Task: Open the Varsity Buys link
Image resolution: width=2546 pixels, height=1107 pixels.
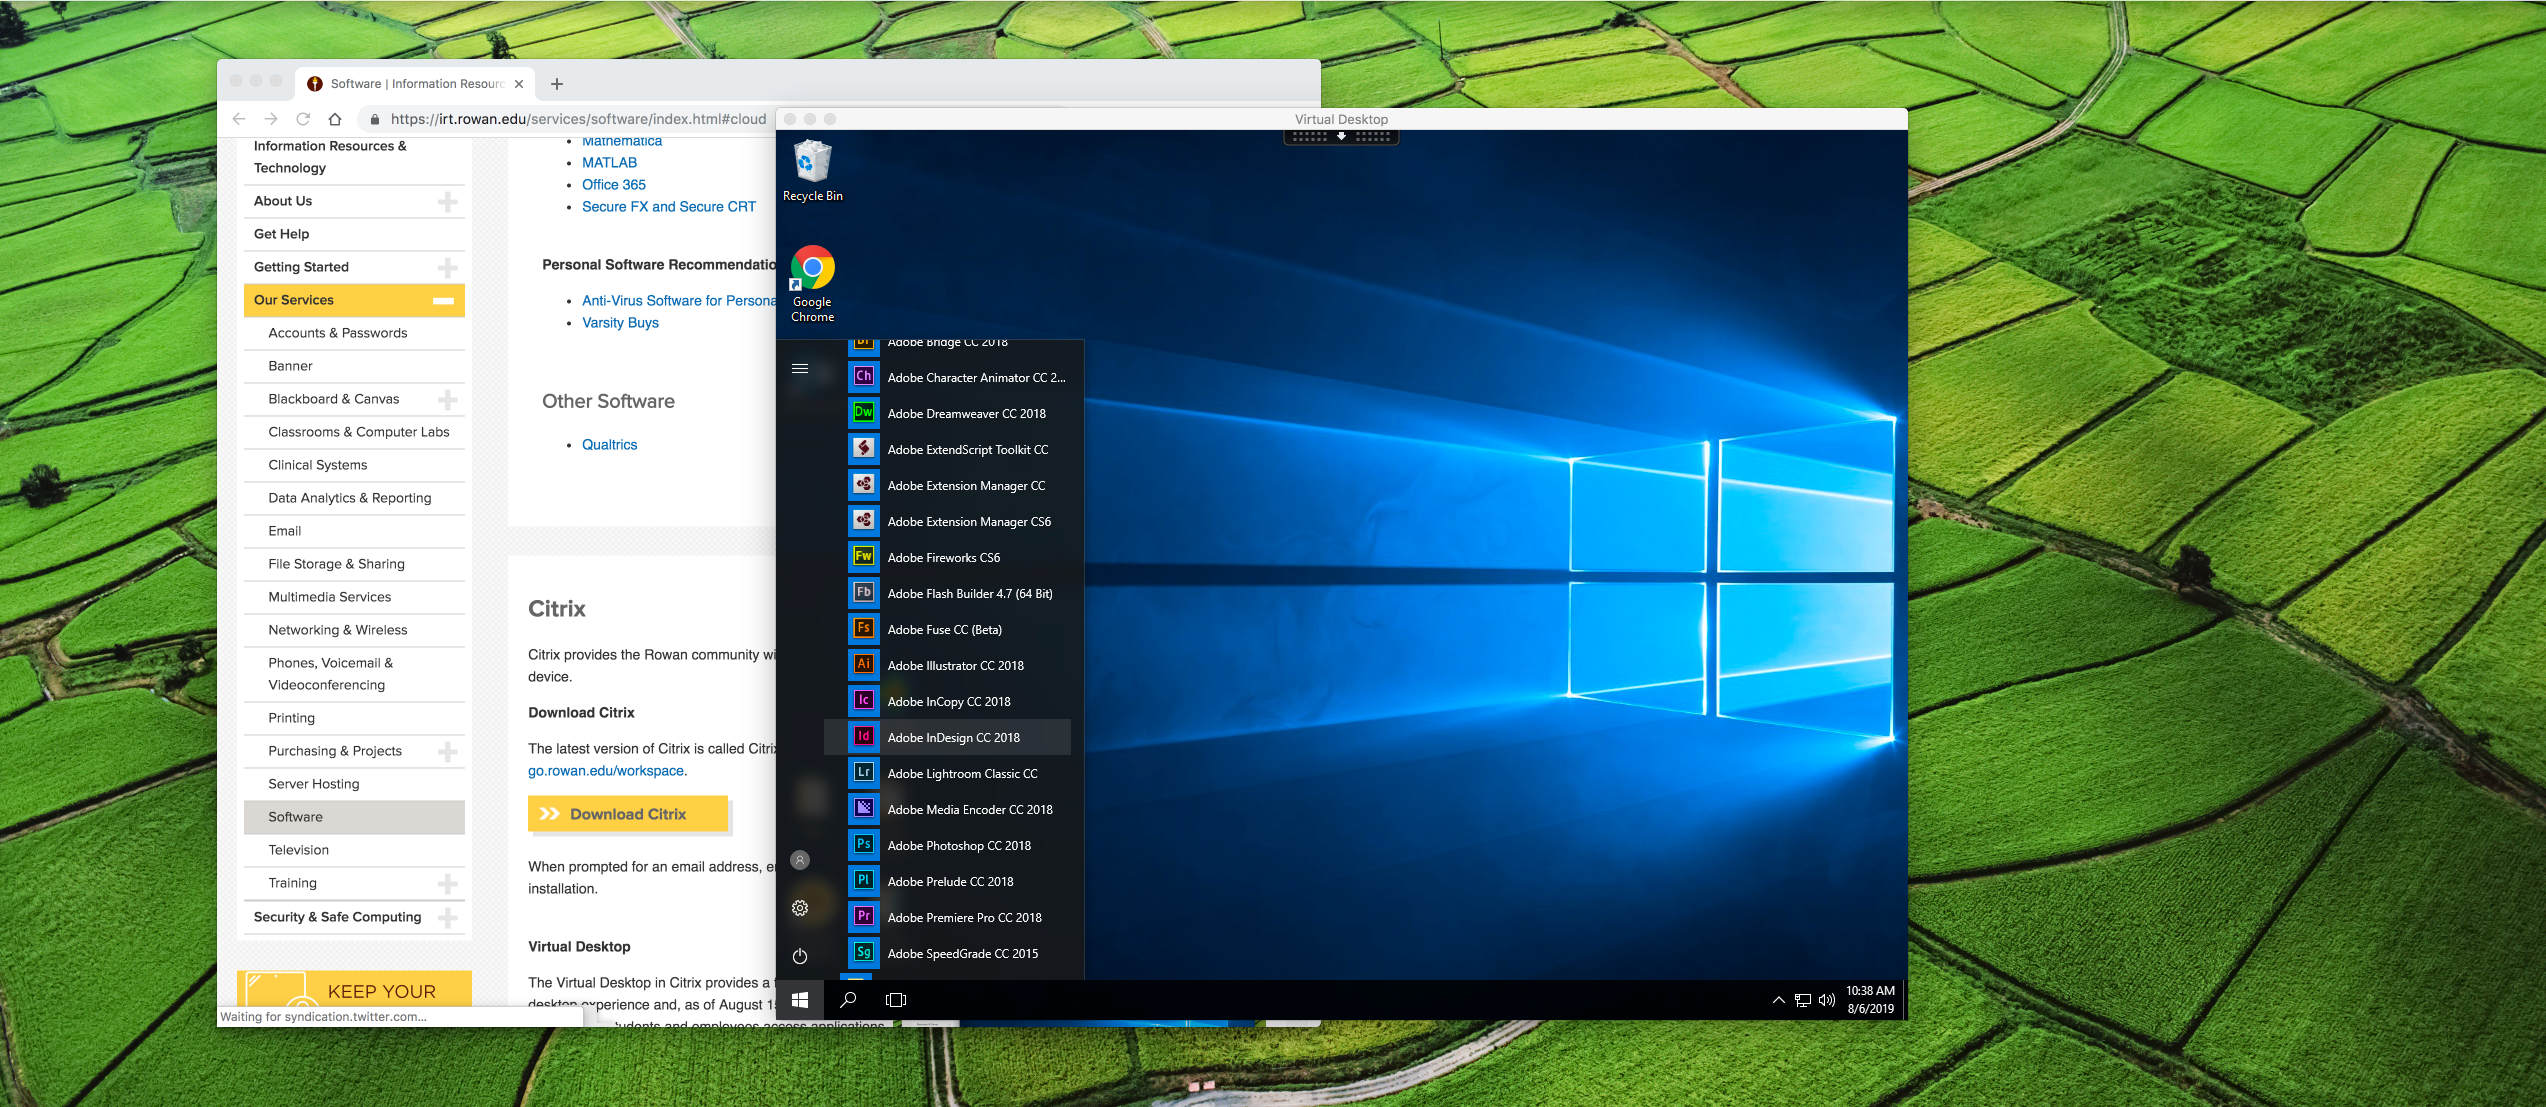Action: (620, 323)
